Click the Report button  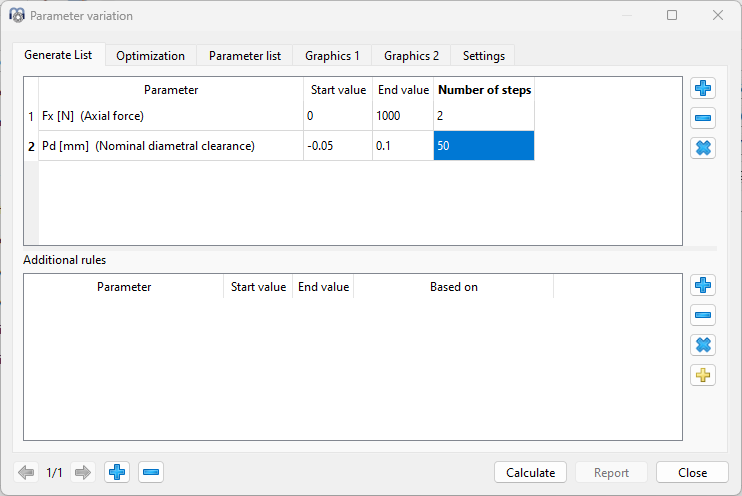coord(611,472)
